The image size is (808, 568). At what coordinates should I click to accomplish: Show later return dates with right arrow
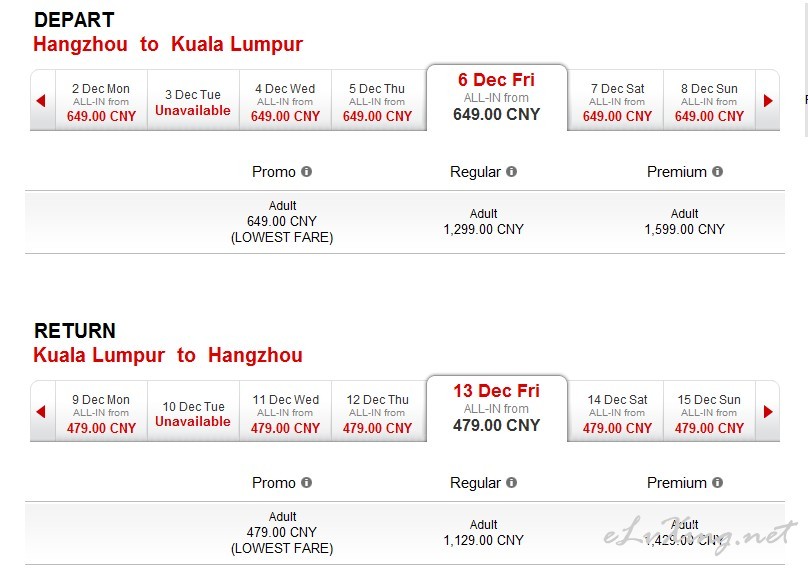(x=768, y=411)
